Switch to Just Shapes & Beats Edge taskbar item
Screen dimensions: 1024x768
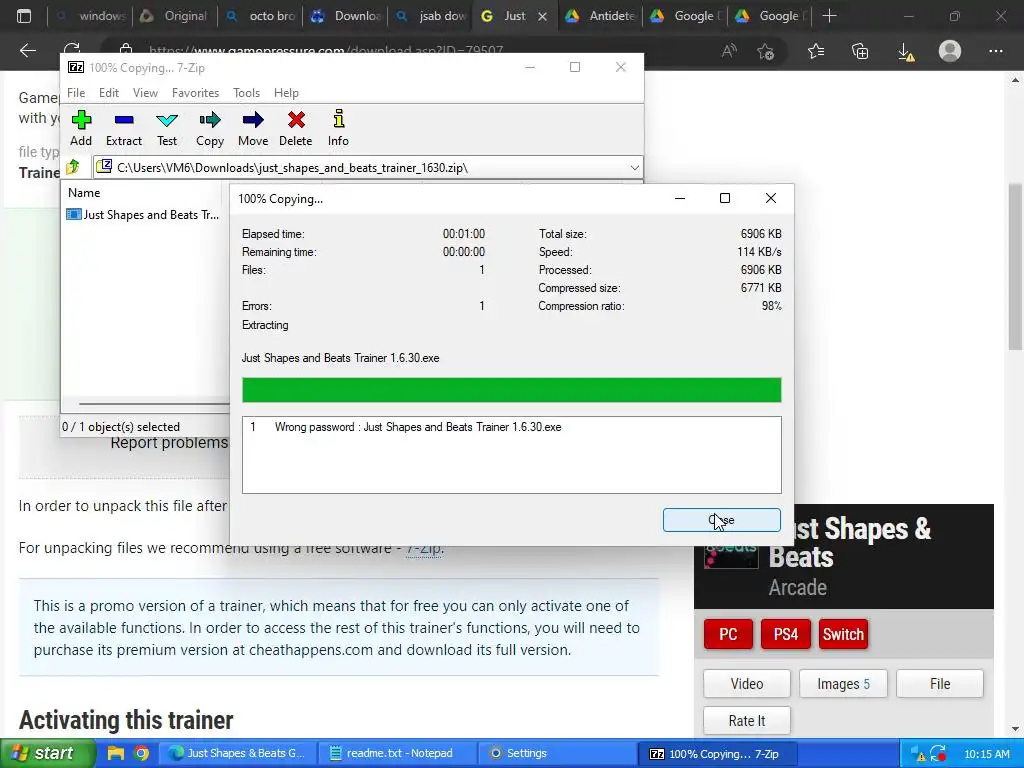point(237,754)
